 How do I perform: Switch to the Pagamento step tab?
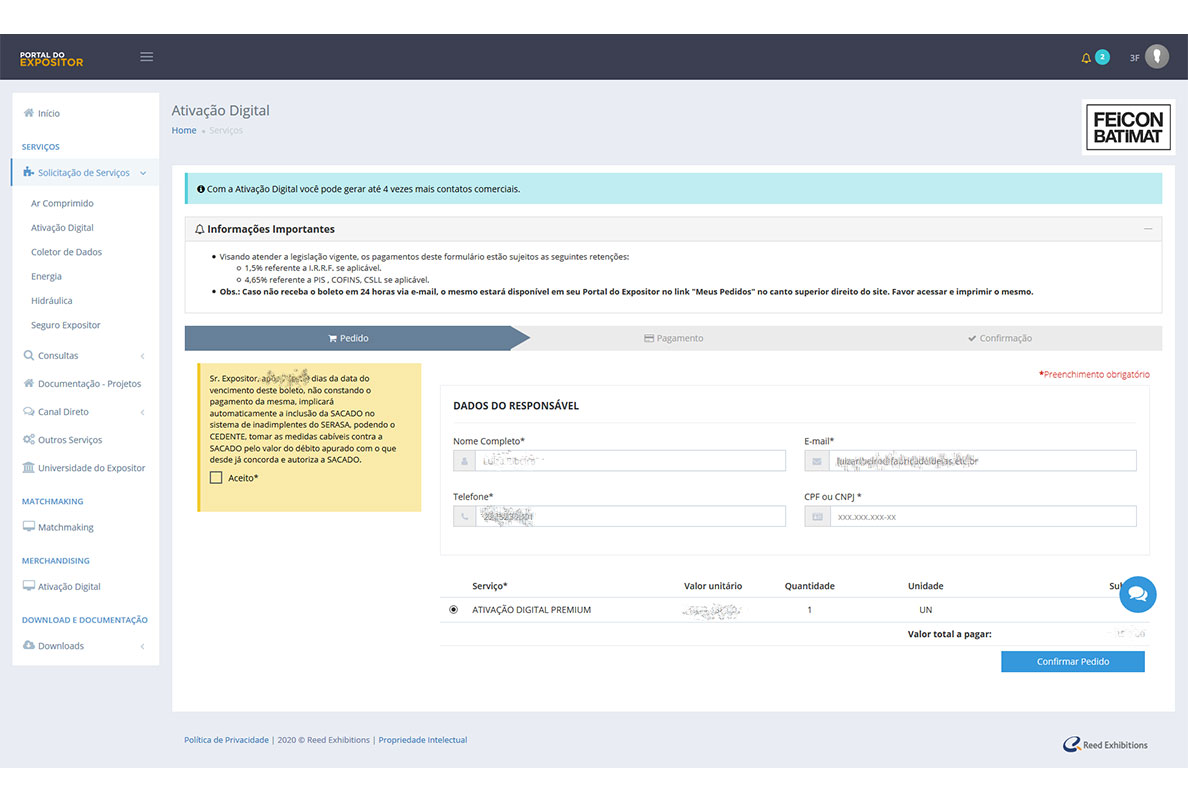click(x=674, y=339)
